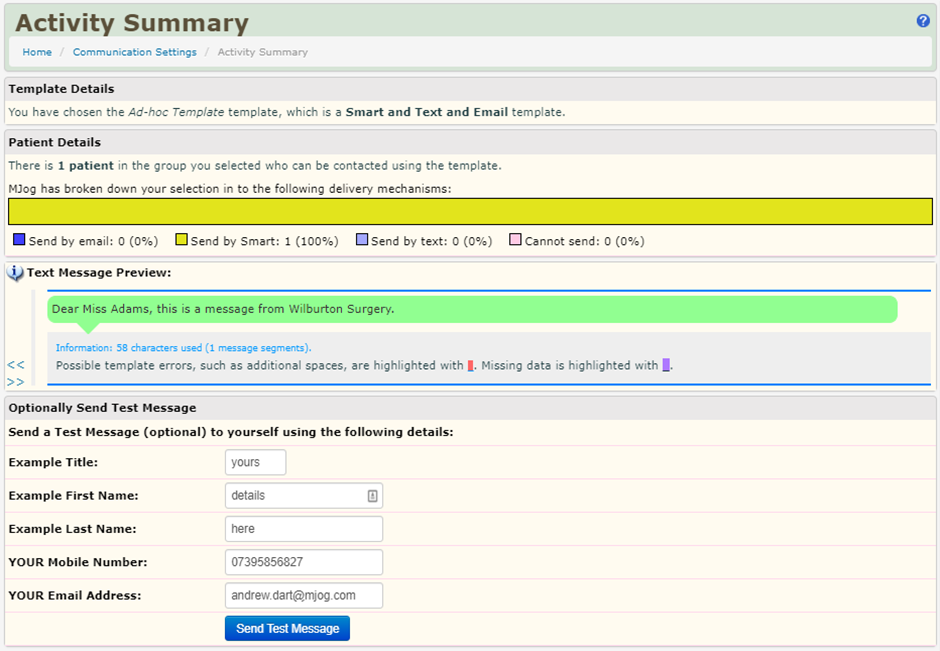Edit the YOUR Email Address field

303,596
